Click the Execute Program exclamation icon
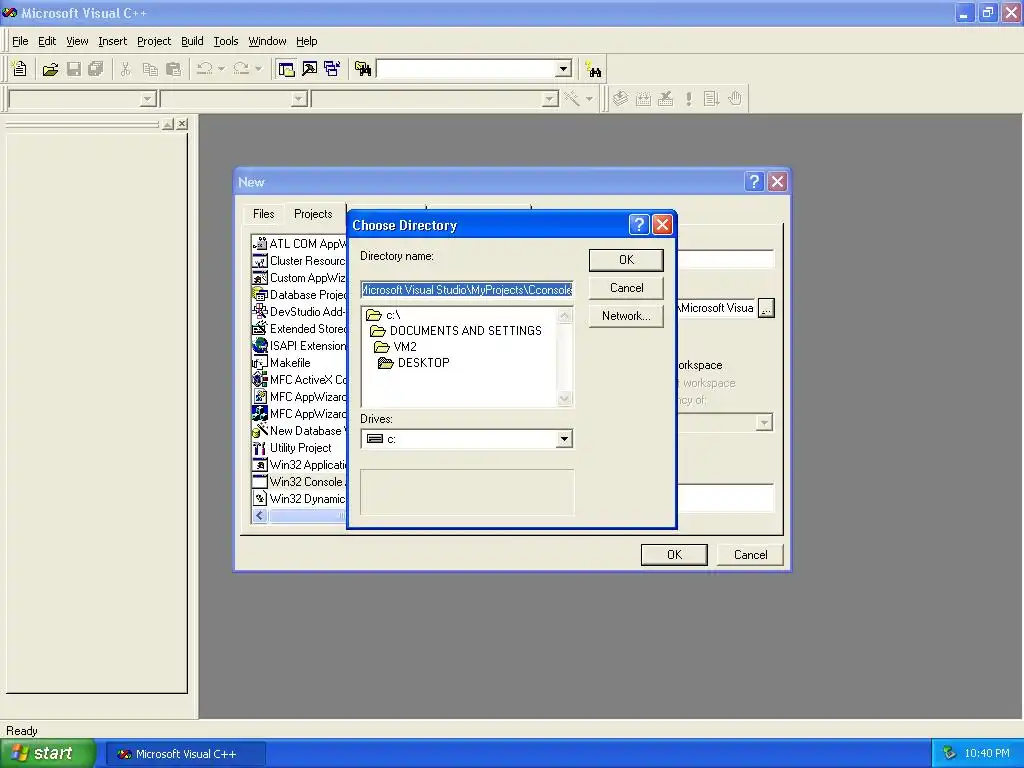Screen dimensions: 1024x768 (x=688, y=99)
